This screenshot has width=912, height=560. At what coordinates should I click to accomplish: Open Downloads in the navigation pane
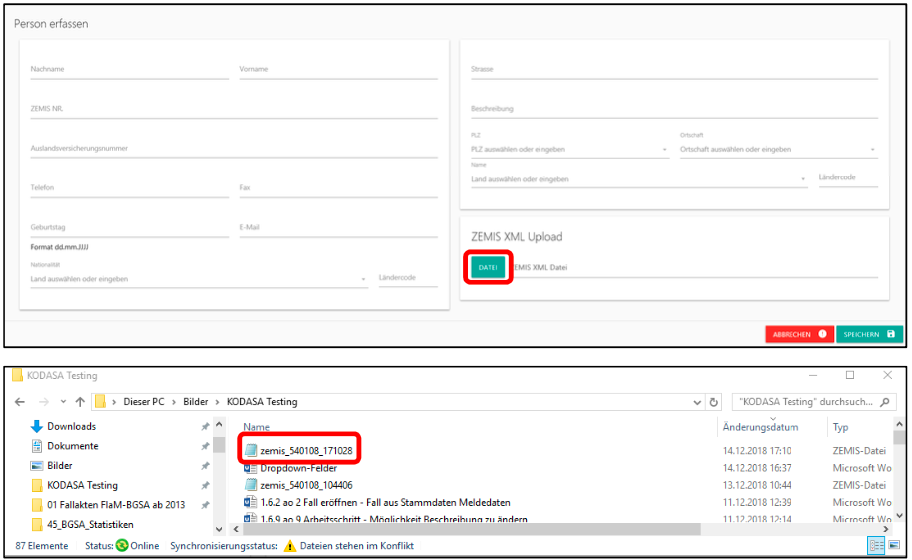click(x=71, y=426)
